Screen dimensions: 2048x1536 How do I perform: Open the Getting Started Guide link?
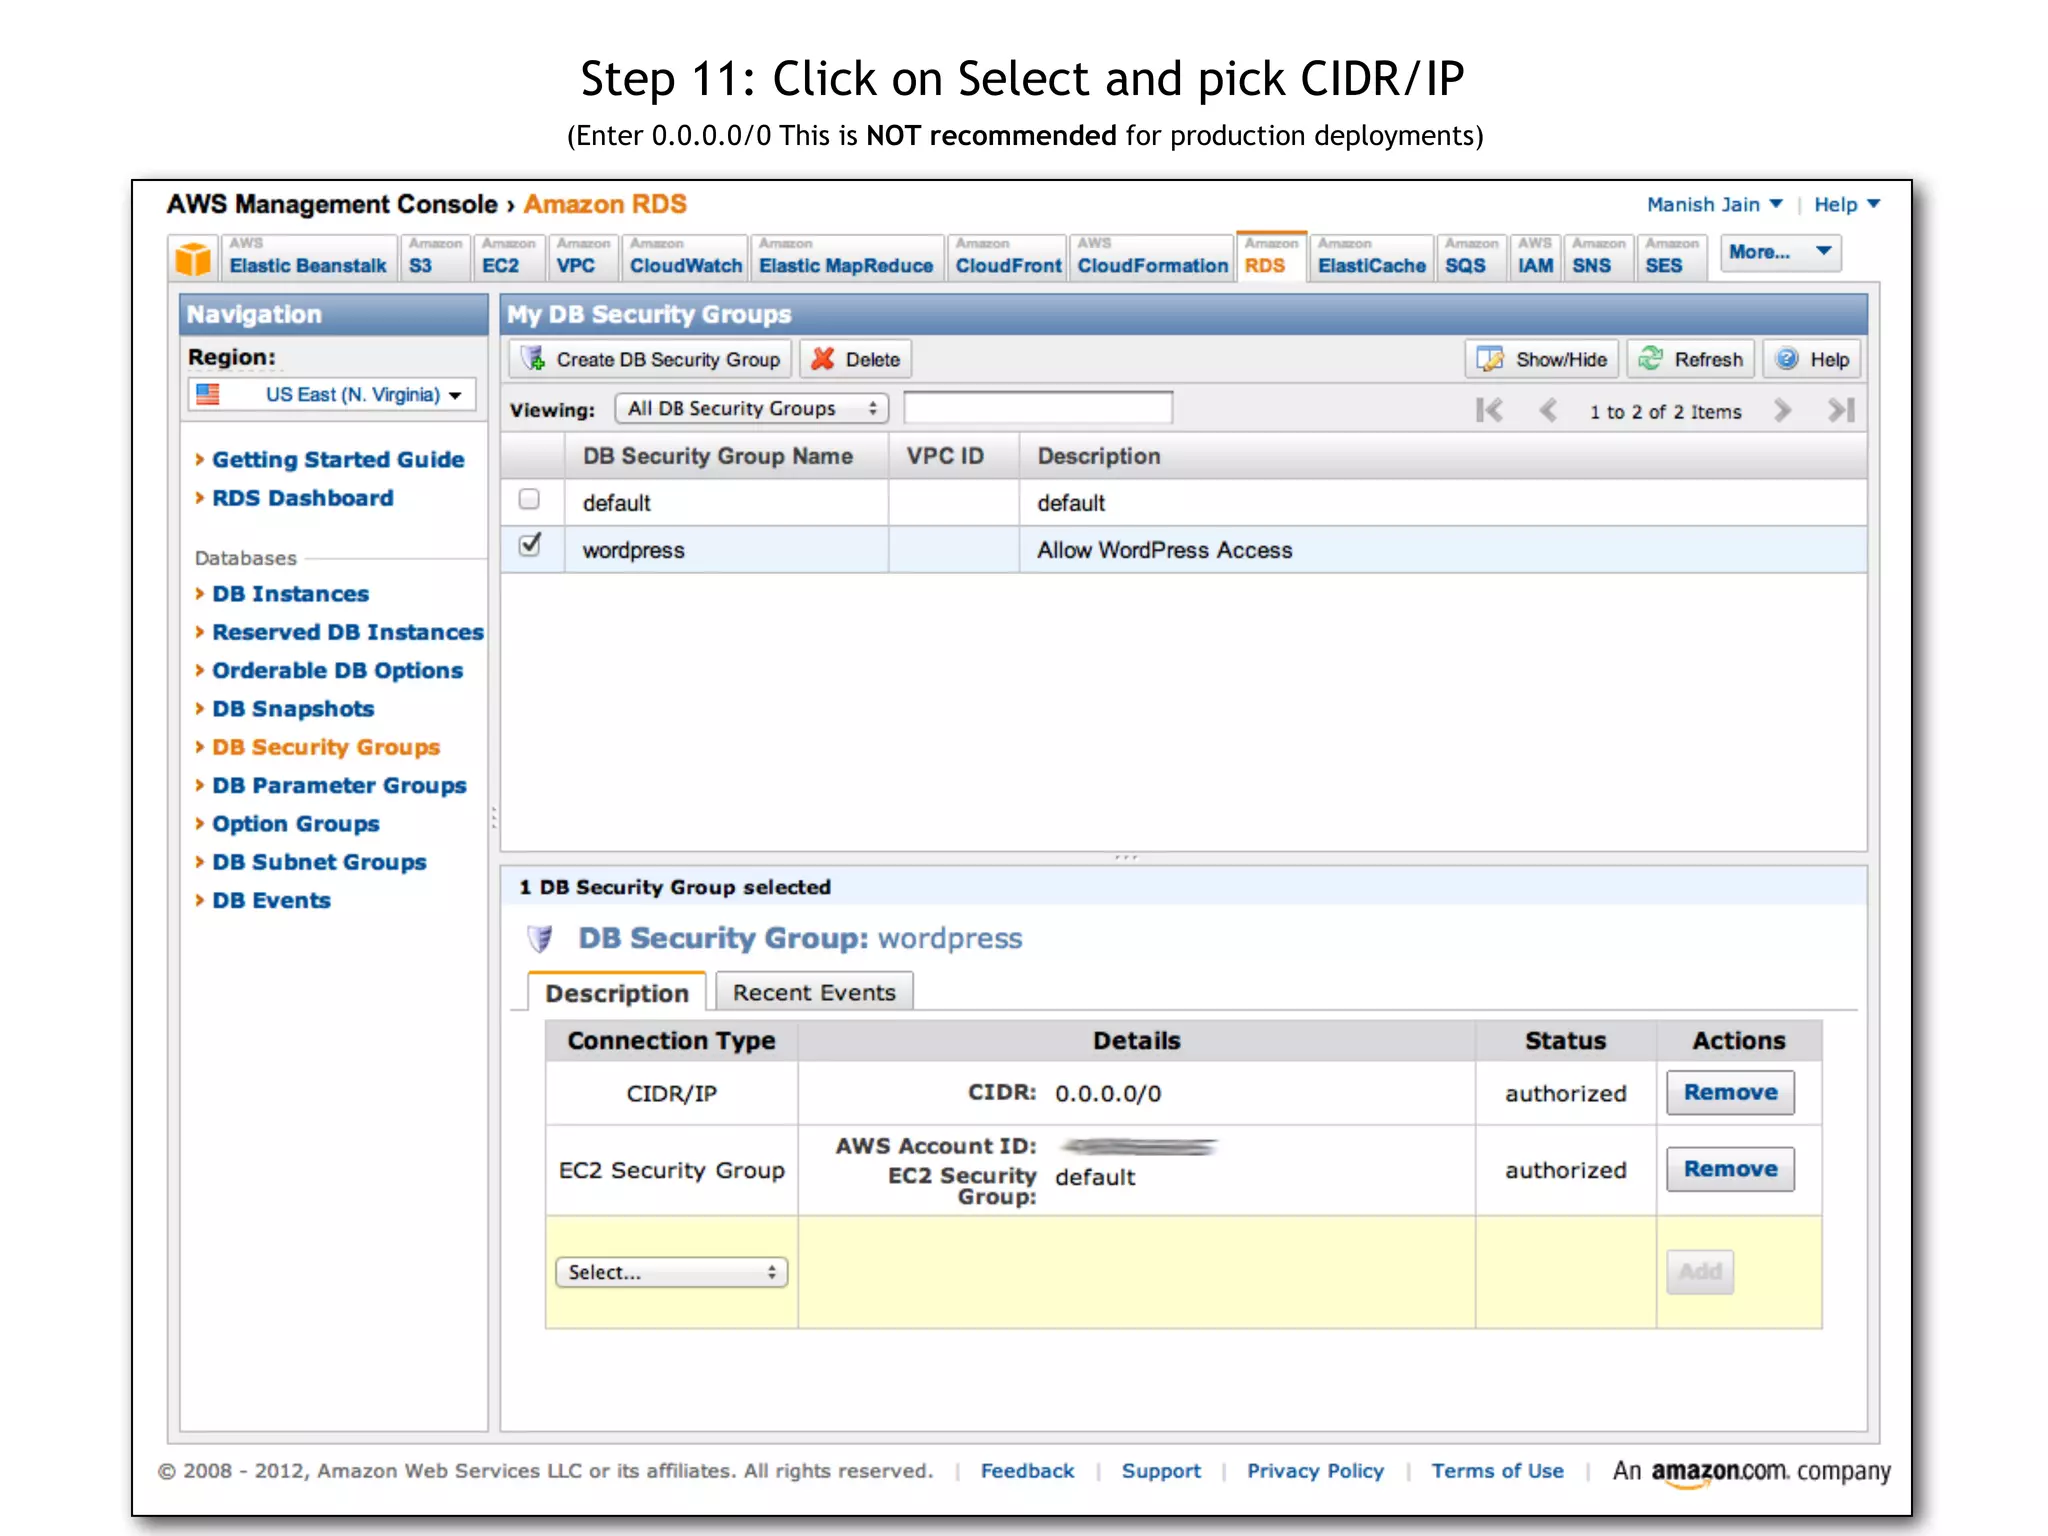pos(338,459)
